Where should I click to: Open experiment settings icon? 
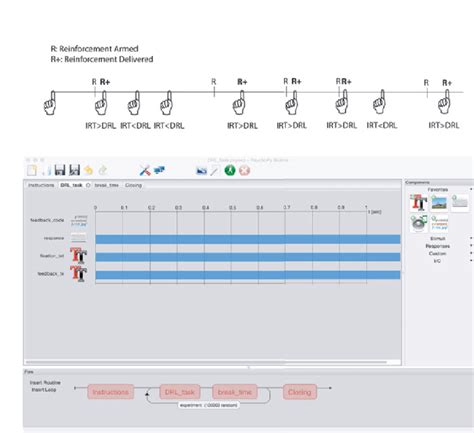pos(201,171)
